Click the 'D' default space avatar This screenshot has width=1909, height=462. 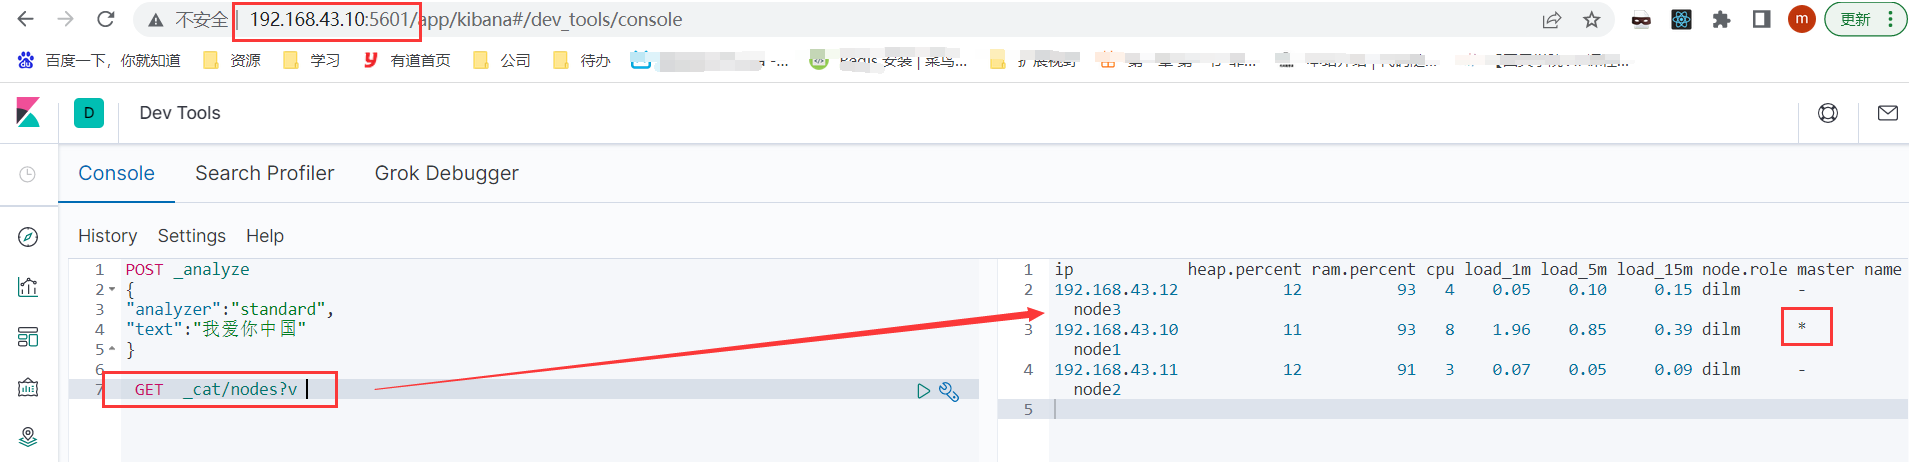coord(89,113)
